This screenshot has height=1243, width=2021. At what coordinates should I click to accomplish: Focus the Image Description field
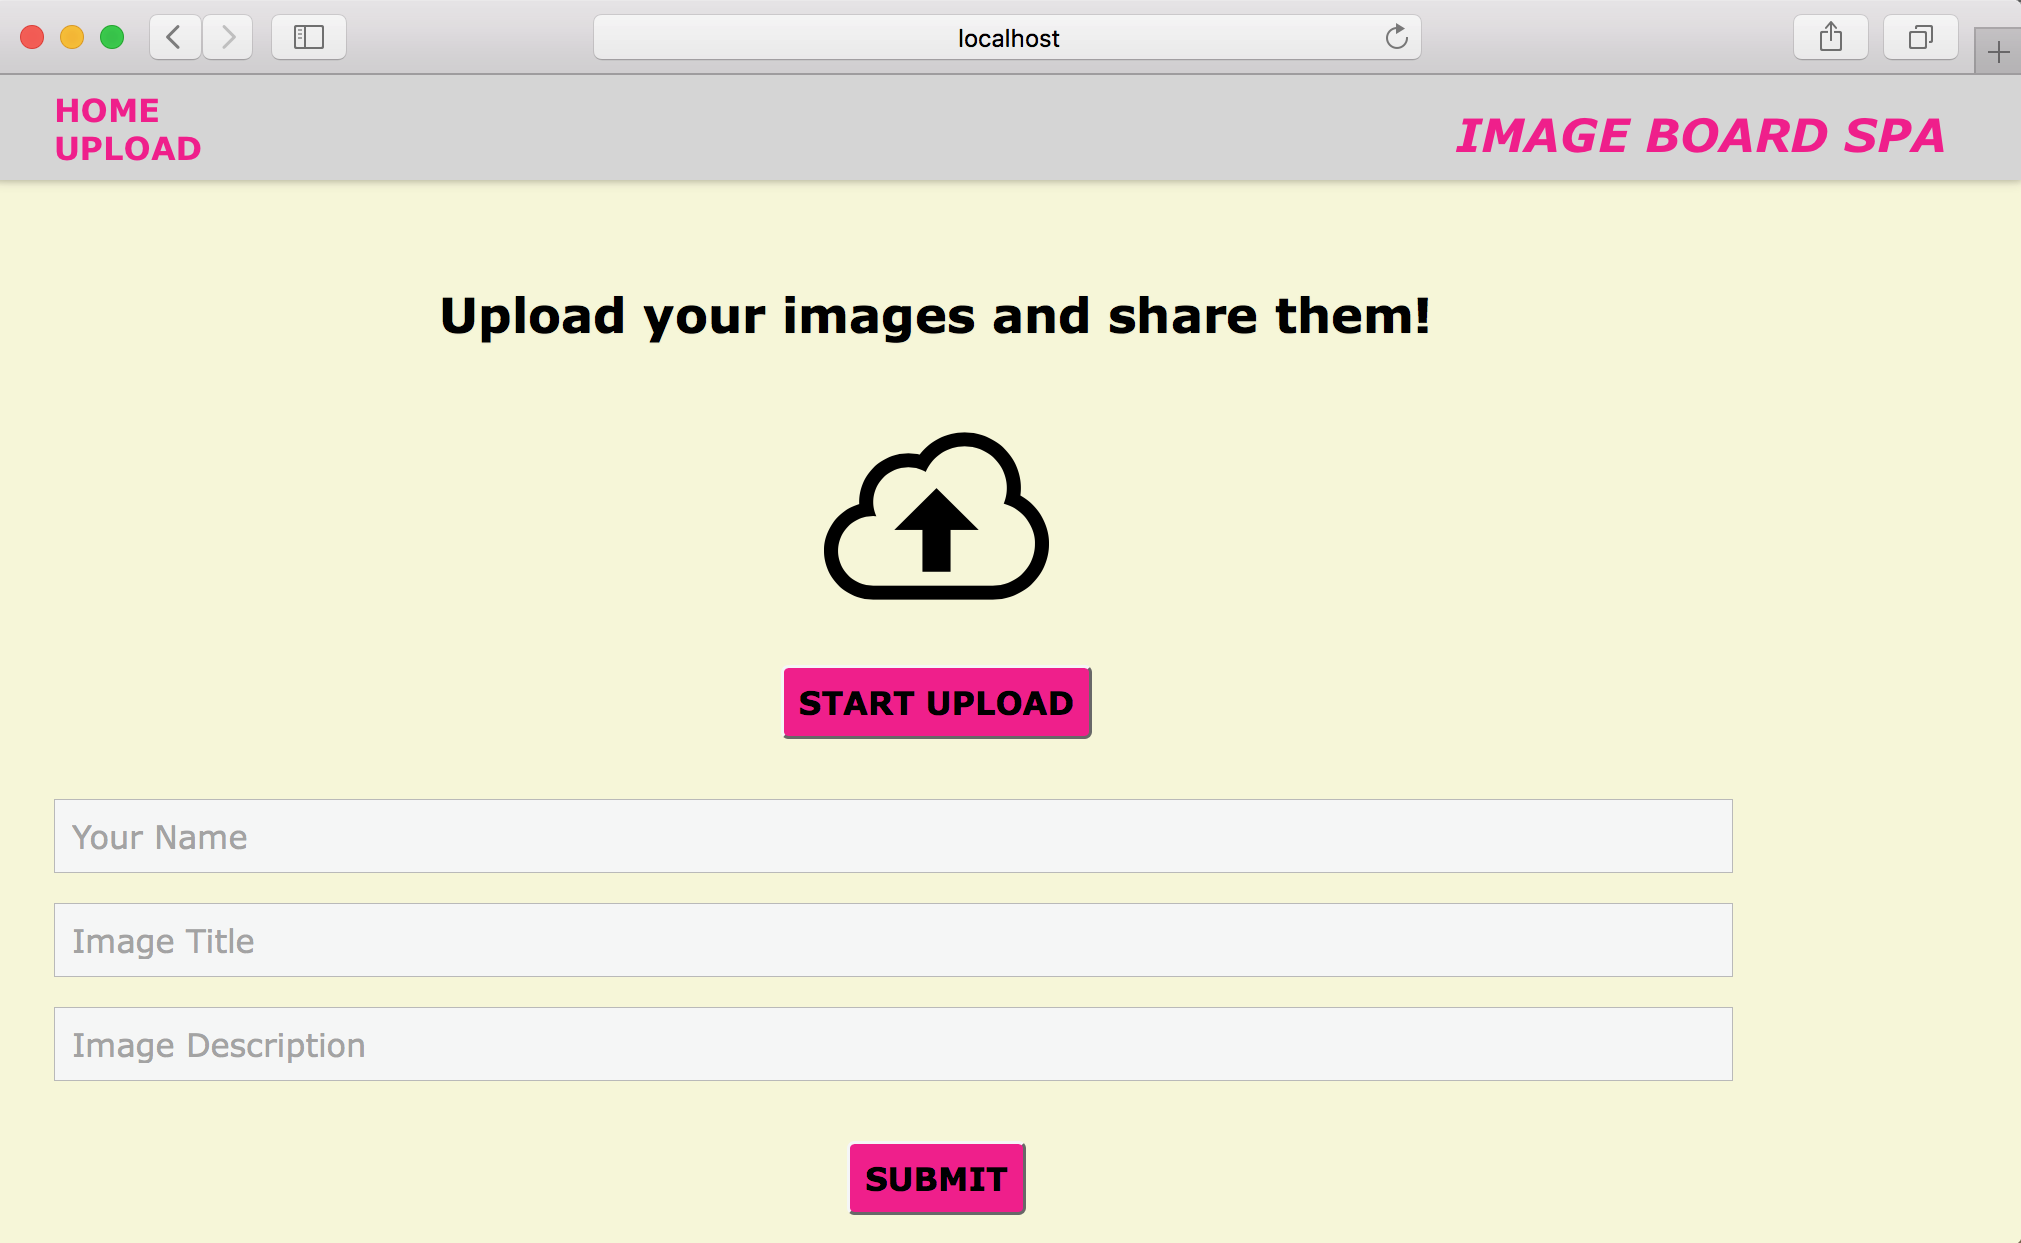[x=892, y=1044]
